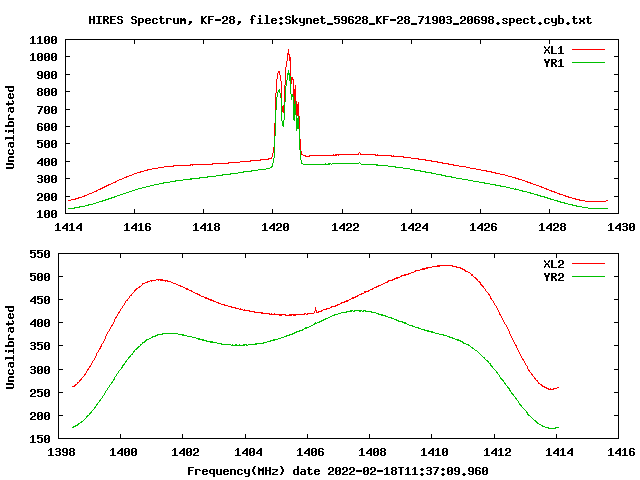Click the 1100 y-axis tick label
The height and width of the screenshot is (480, 640).
click(x=43, y=40)
